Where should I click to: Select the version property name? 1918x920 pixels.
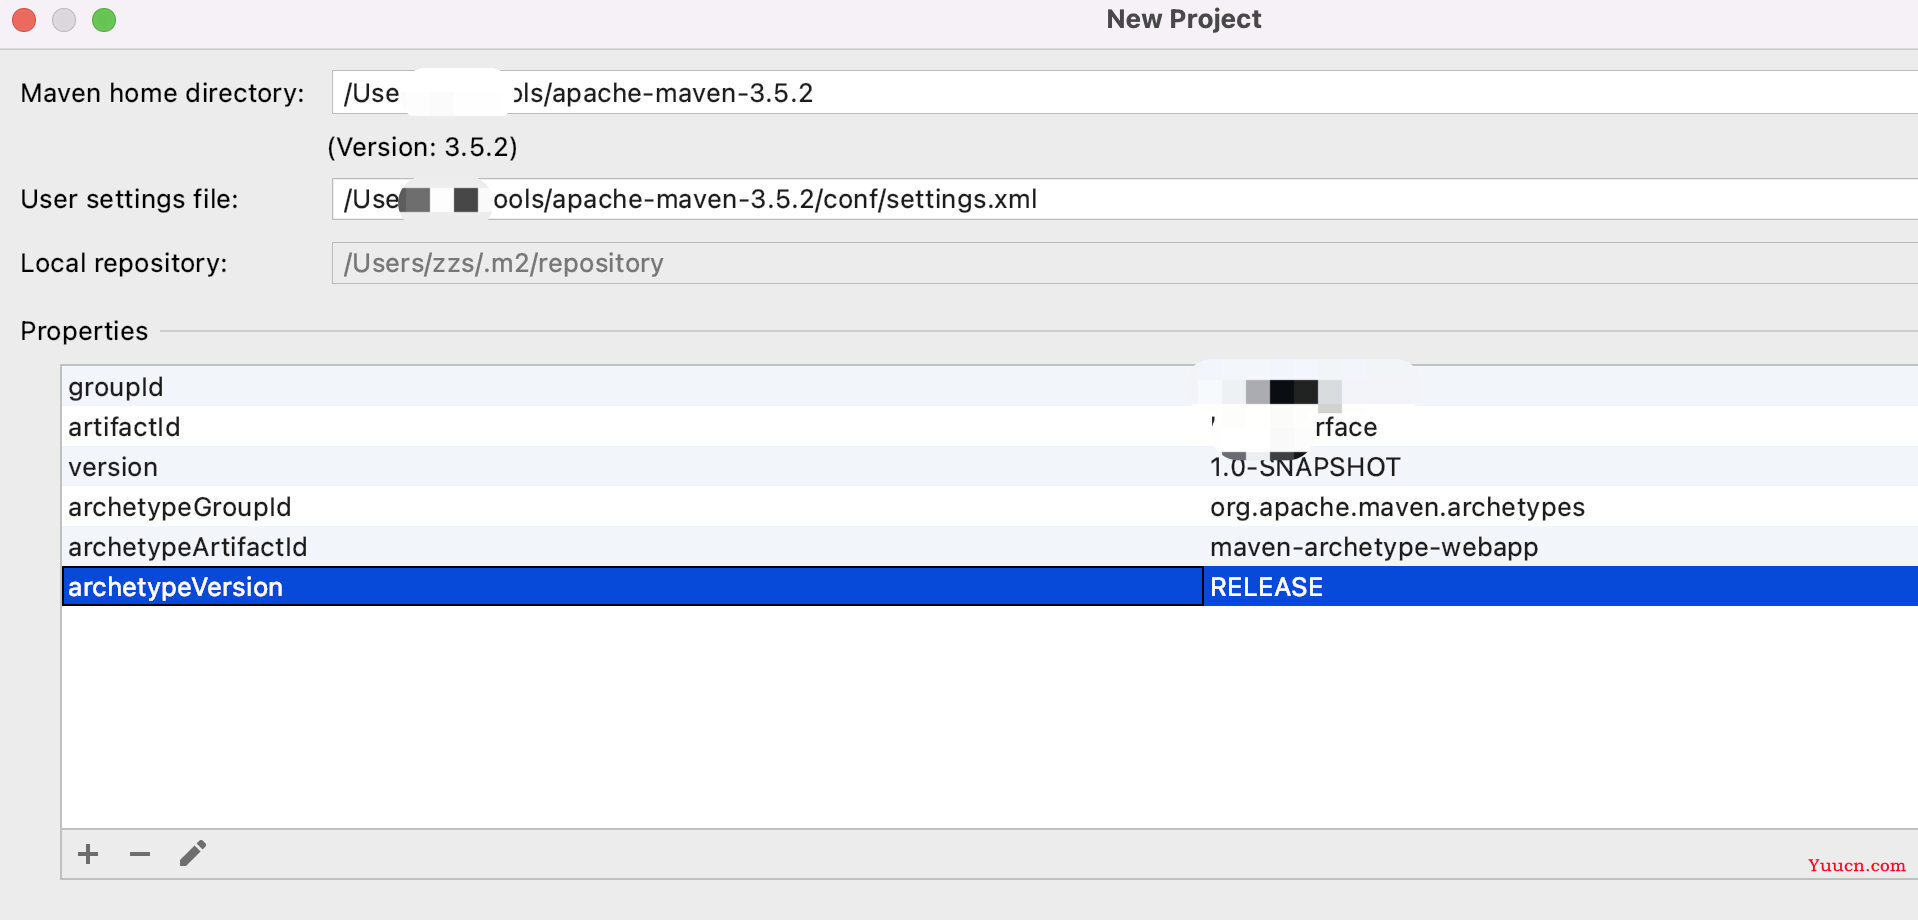113,467
